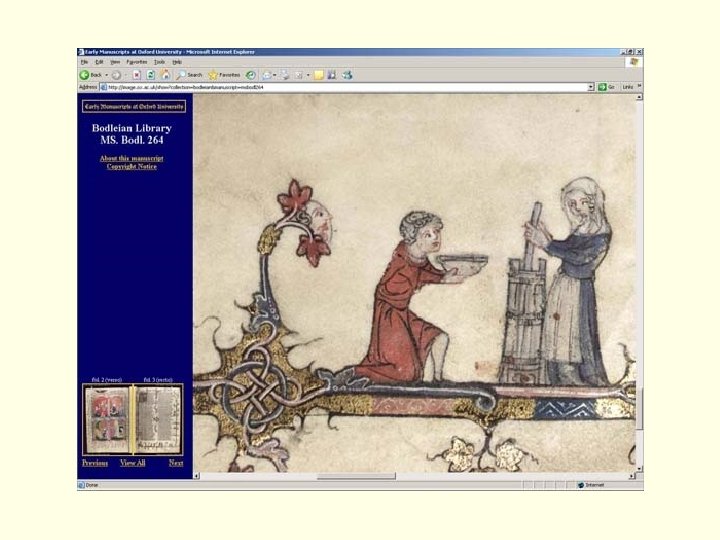The width and height of the screenshot is (720, 540).
Task: Open the Favorites menu
Action: click(137, 62)
